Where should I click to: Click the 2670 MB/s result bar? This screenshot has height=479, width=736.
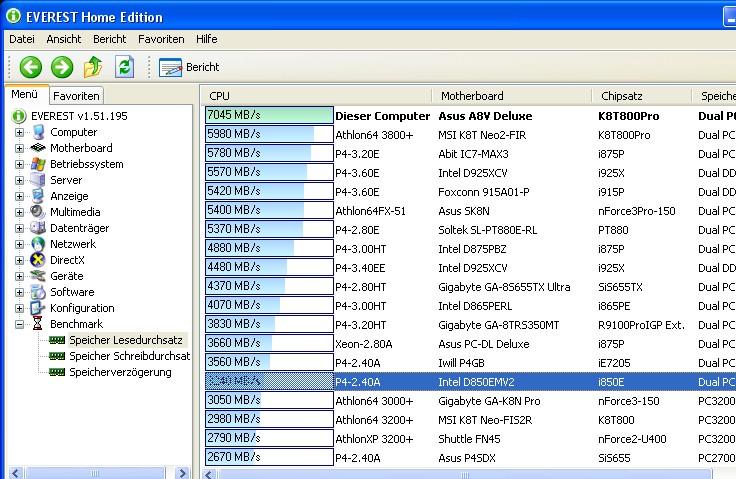tap(269, 457)
